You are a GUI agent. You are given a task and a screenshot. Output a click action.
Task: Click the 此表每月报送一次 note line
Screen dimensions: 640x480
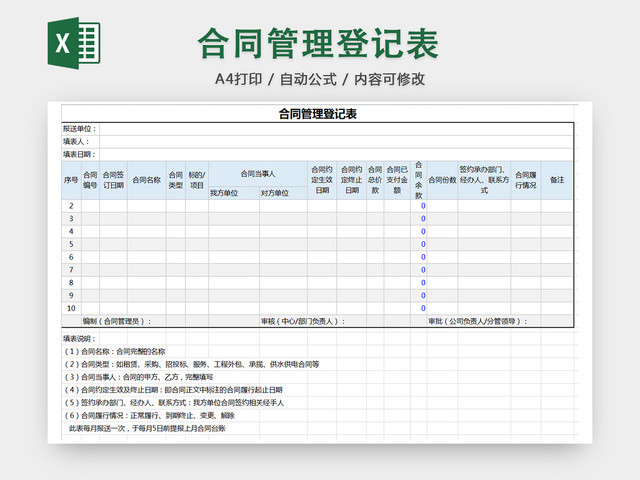147,429
